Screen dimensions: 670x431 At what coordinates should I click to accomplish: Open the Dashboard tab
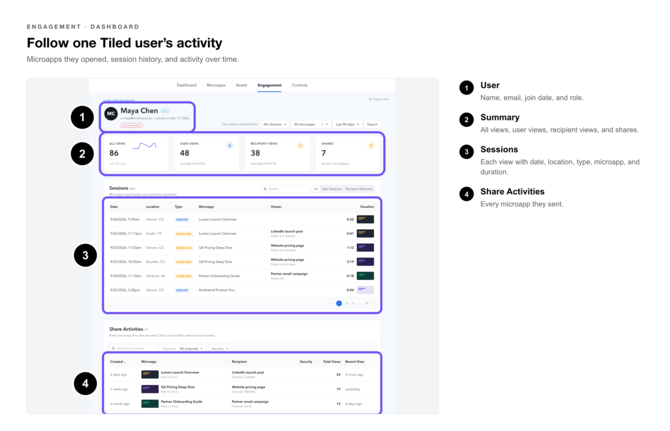click(x=186, y=85)
